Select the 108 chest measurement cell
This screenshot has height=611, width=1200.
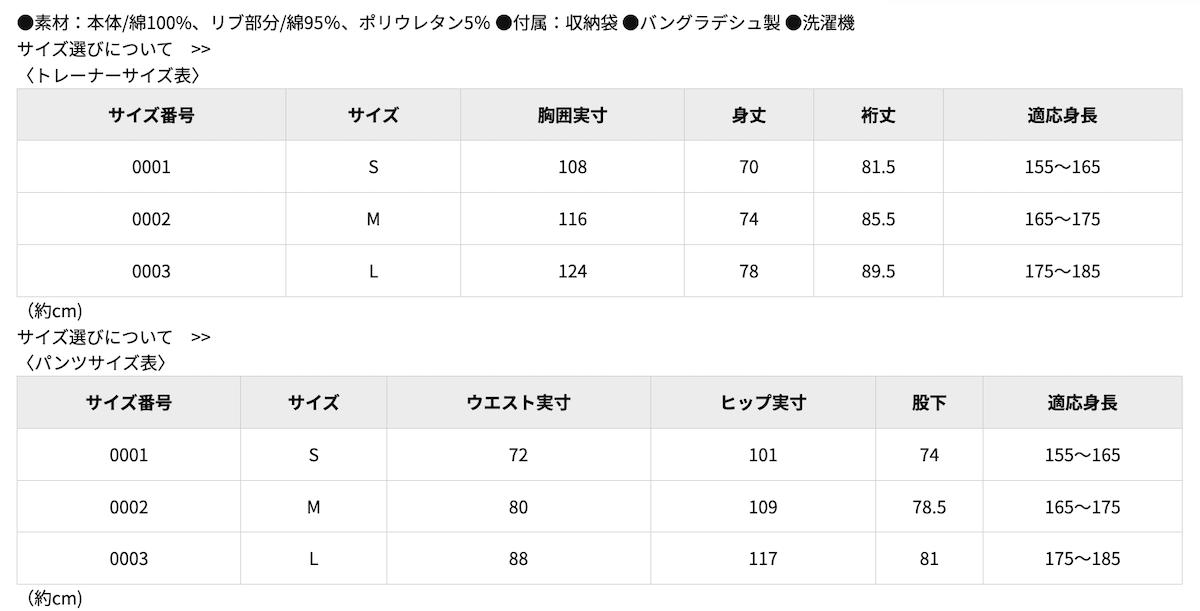point(572,167)
